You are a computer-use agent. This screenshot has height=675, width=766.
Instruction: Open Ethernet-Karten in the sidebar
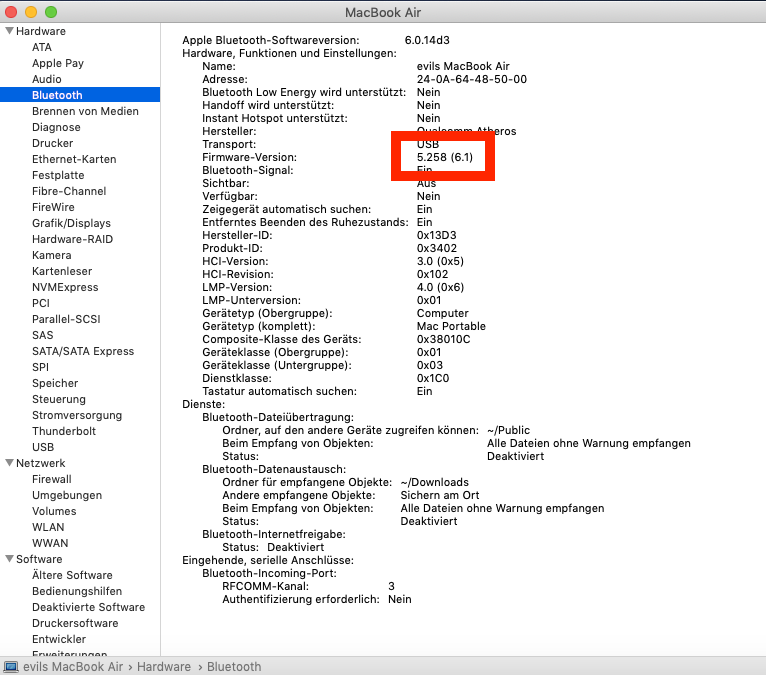coord(74,159)
